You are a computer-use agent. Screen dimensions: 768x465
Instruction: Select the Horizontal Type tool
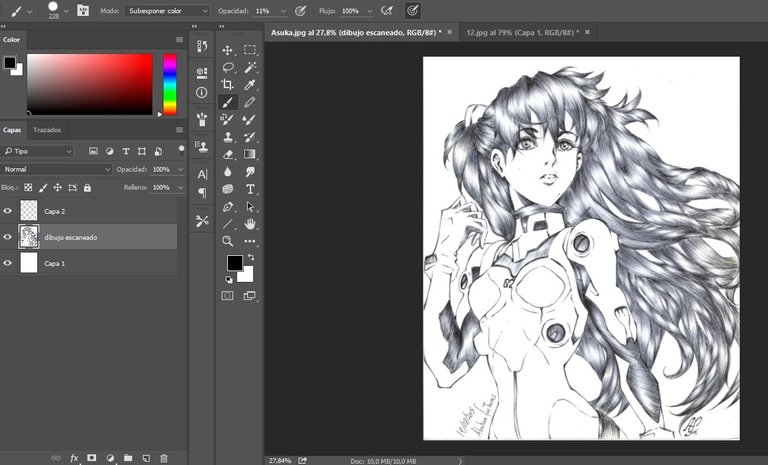250,189
